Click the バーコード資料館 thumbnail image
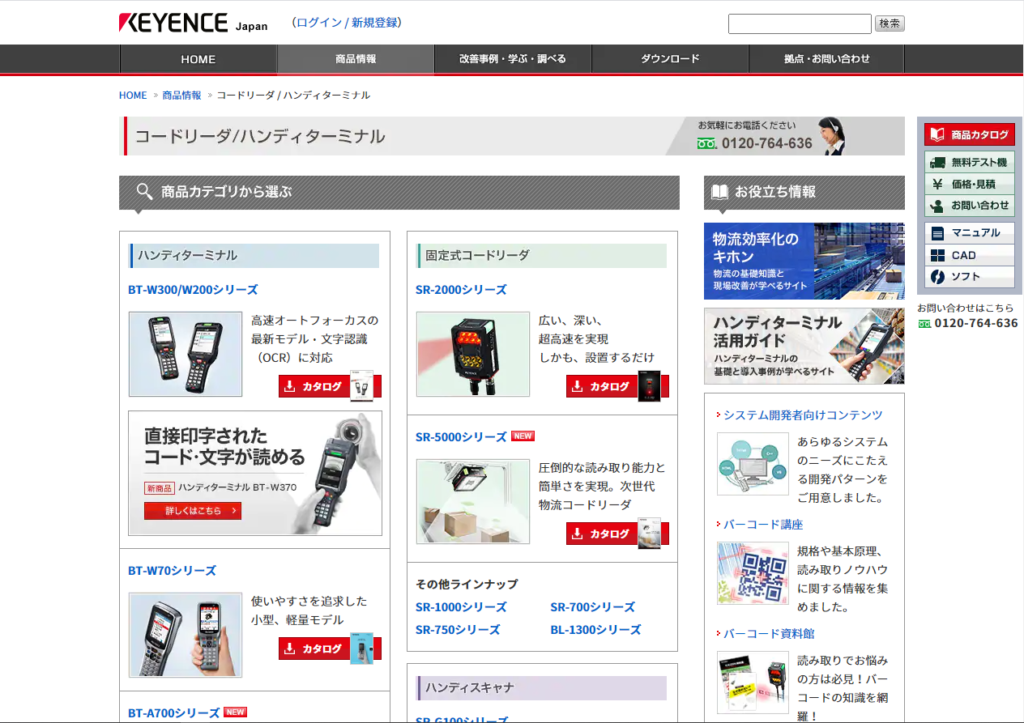 click(x=752, y=682)
